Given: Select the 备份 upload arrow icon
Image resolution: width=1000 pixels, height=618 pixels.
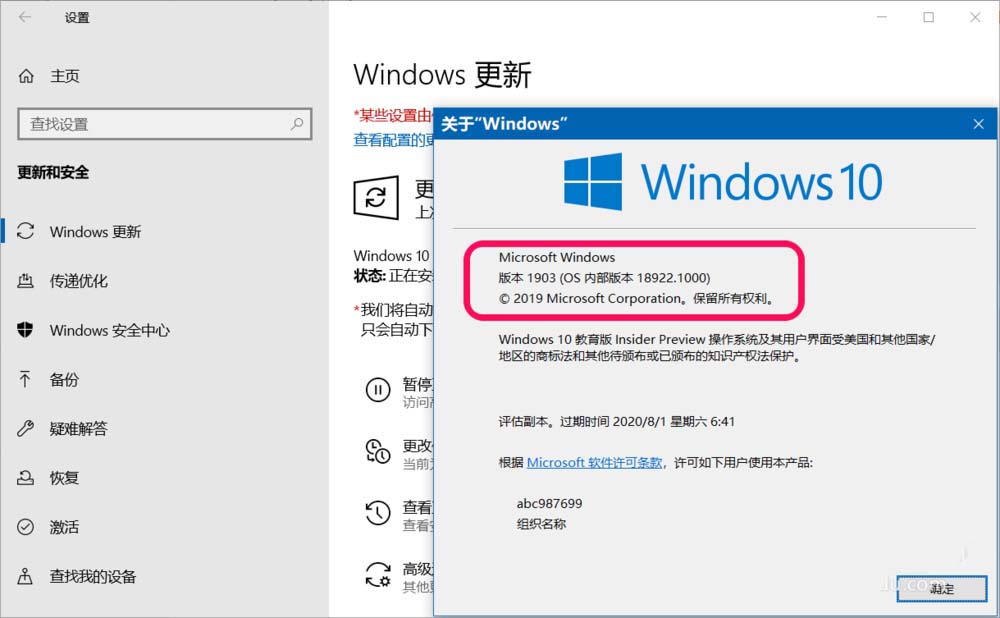Looking at the screenshot, I should (25, 379).
